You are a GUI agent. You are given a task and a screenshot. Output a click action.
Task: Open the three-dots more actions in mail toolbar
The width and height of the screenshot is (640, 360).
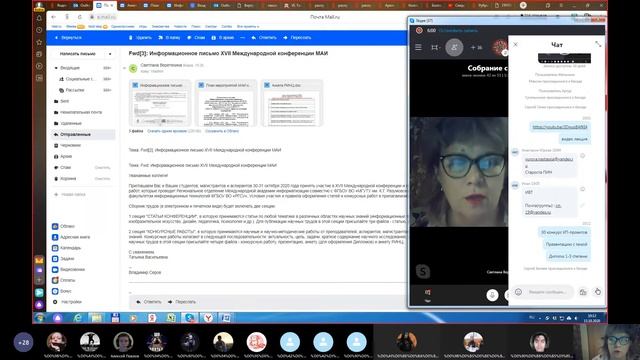tap(242, 38)
